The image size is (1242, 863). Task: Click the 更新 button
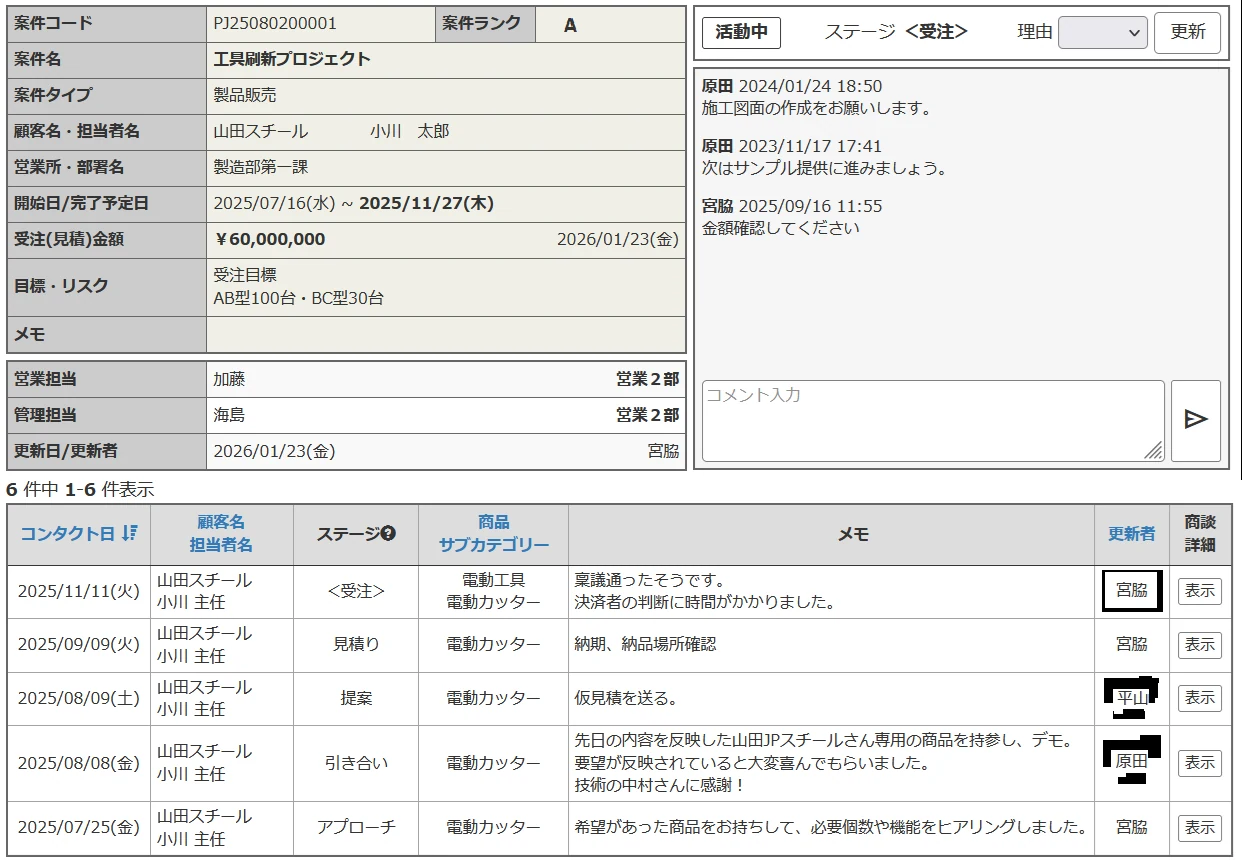click(x=1187, y=32)
